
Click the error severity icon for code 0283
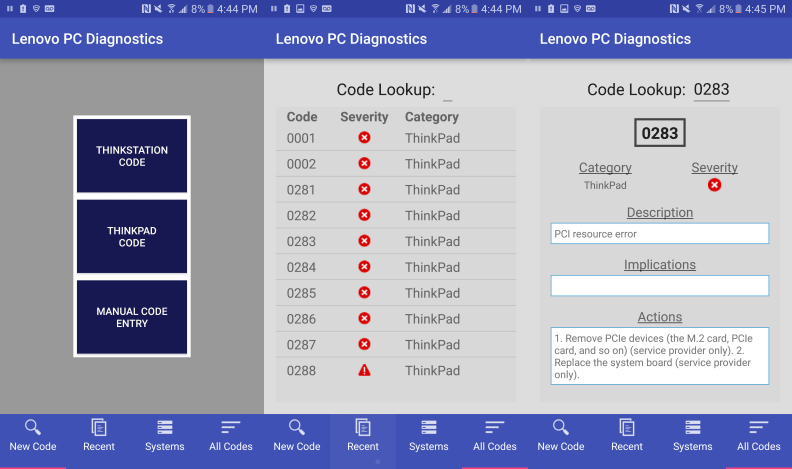coord(364,241)
